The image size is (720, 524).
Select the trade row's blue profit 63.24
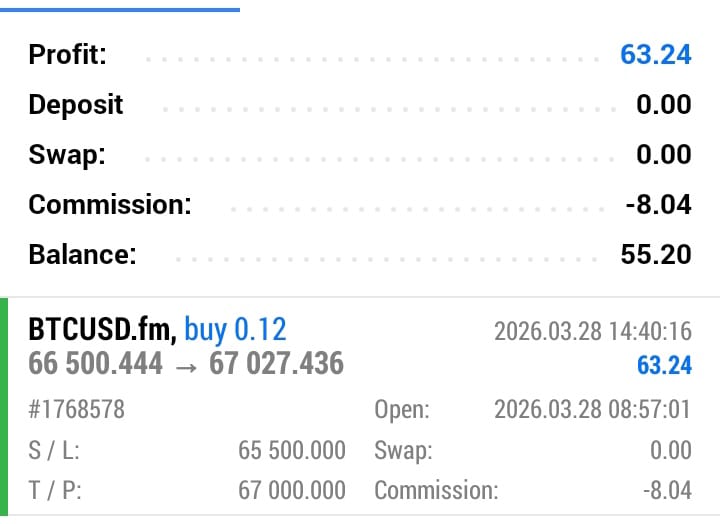tap(664, 365)
